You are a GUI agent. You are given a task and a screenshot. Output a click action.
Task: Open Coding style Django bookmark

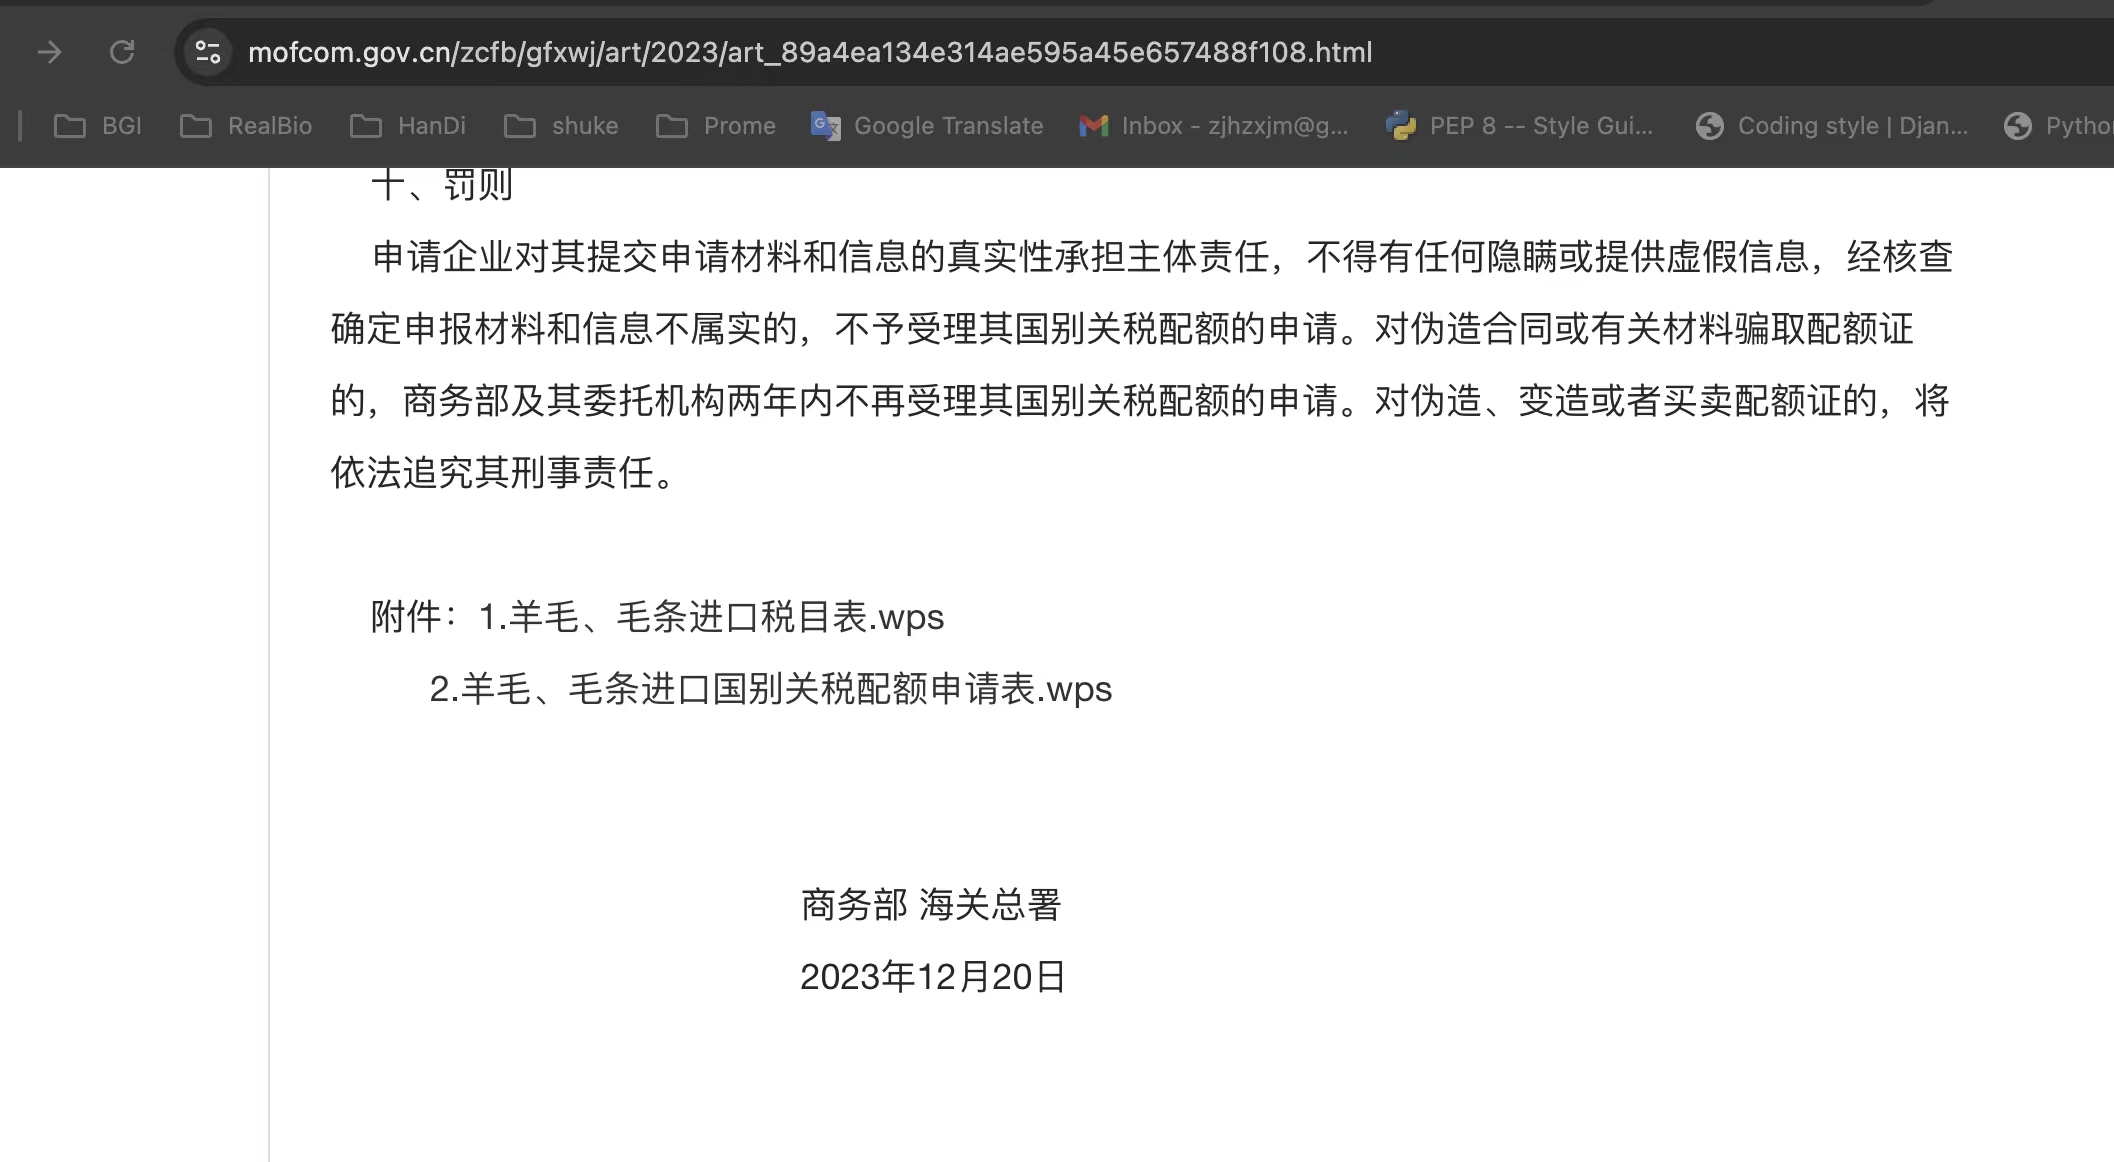[x=1832, y=126]
